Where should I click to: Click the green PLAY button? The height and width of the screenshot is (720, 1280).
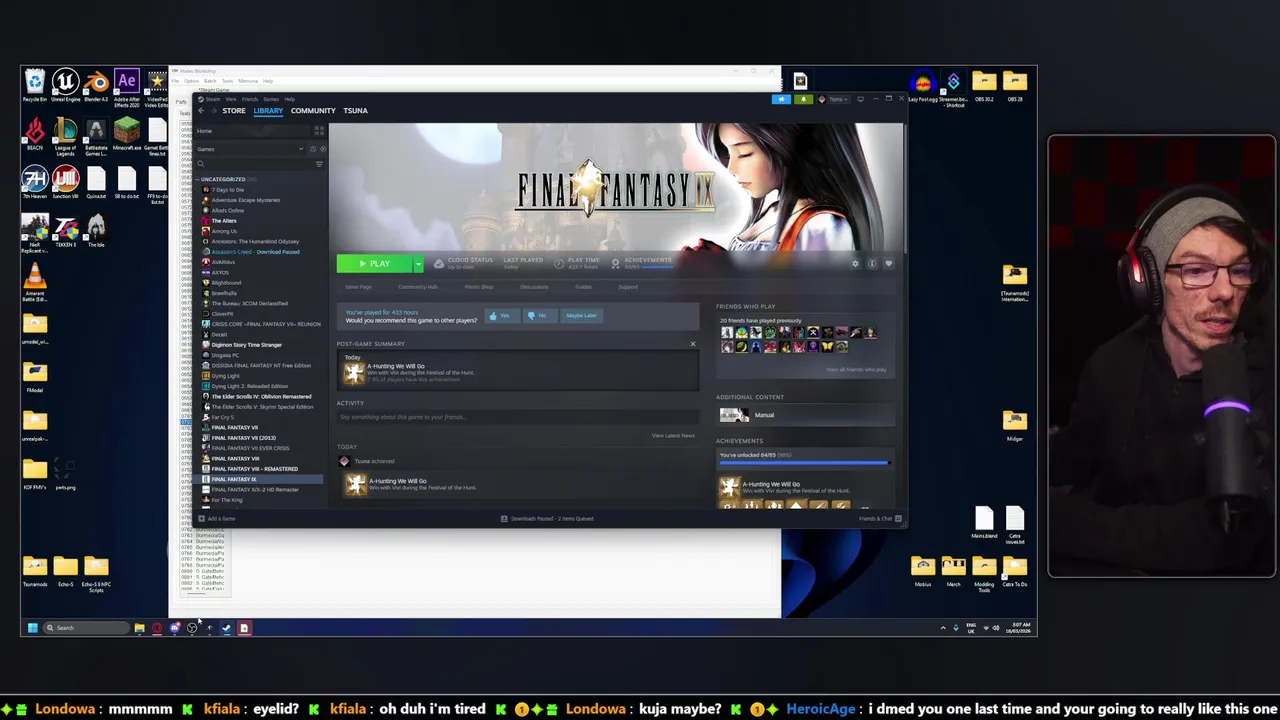point(374,264)
